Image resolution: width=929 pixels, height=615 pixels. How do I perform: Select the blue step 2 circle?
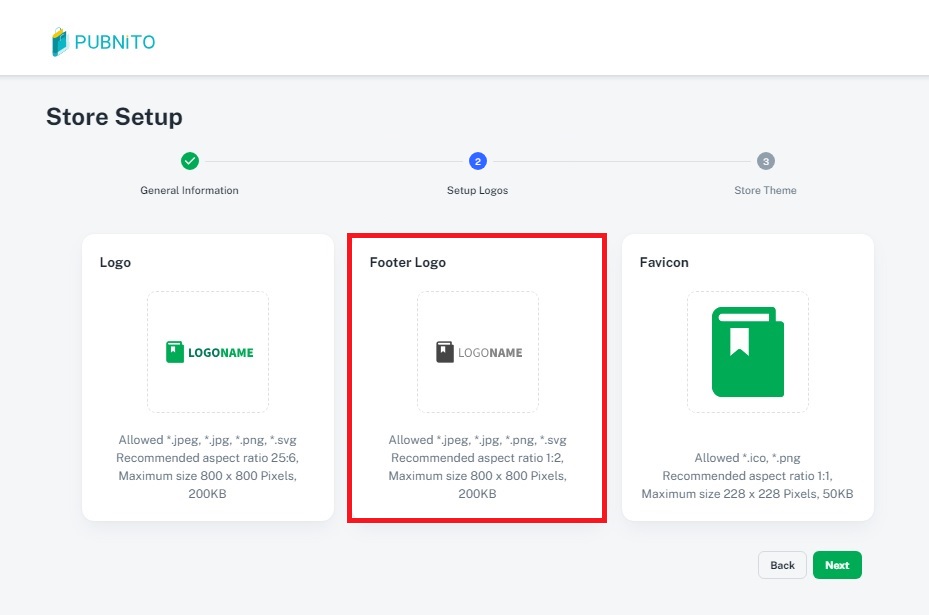click(477, 161)
